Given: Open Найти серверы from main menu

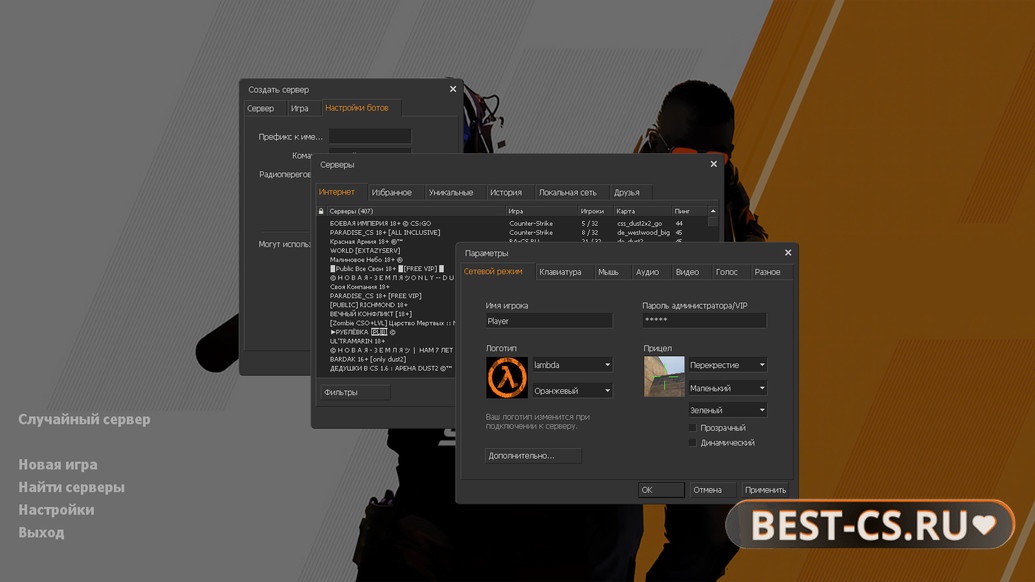Looking at the screenshot, I should (71, 487).
